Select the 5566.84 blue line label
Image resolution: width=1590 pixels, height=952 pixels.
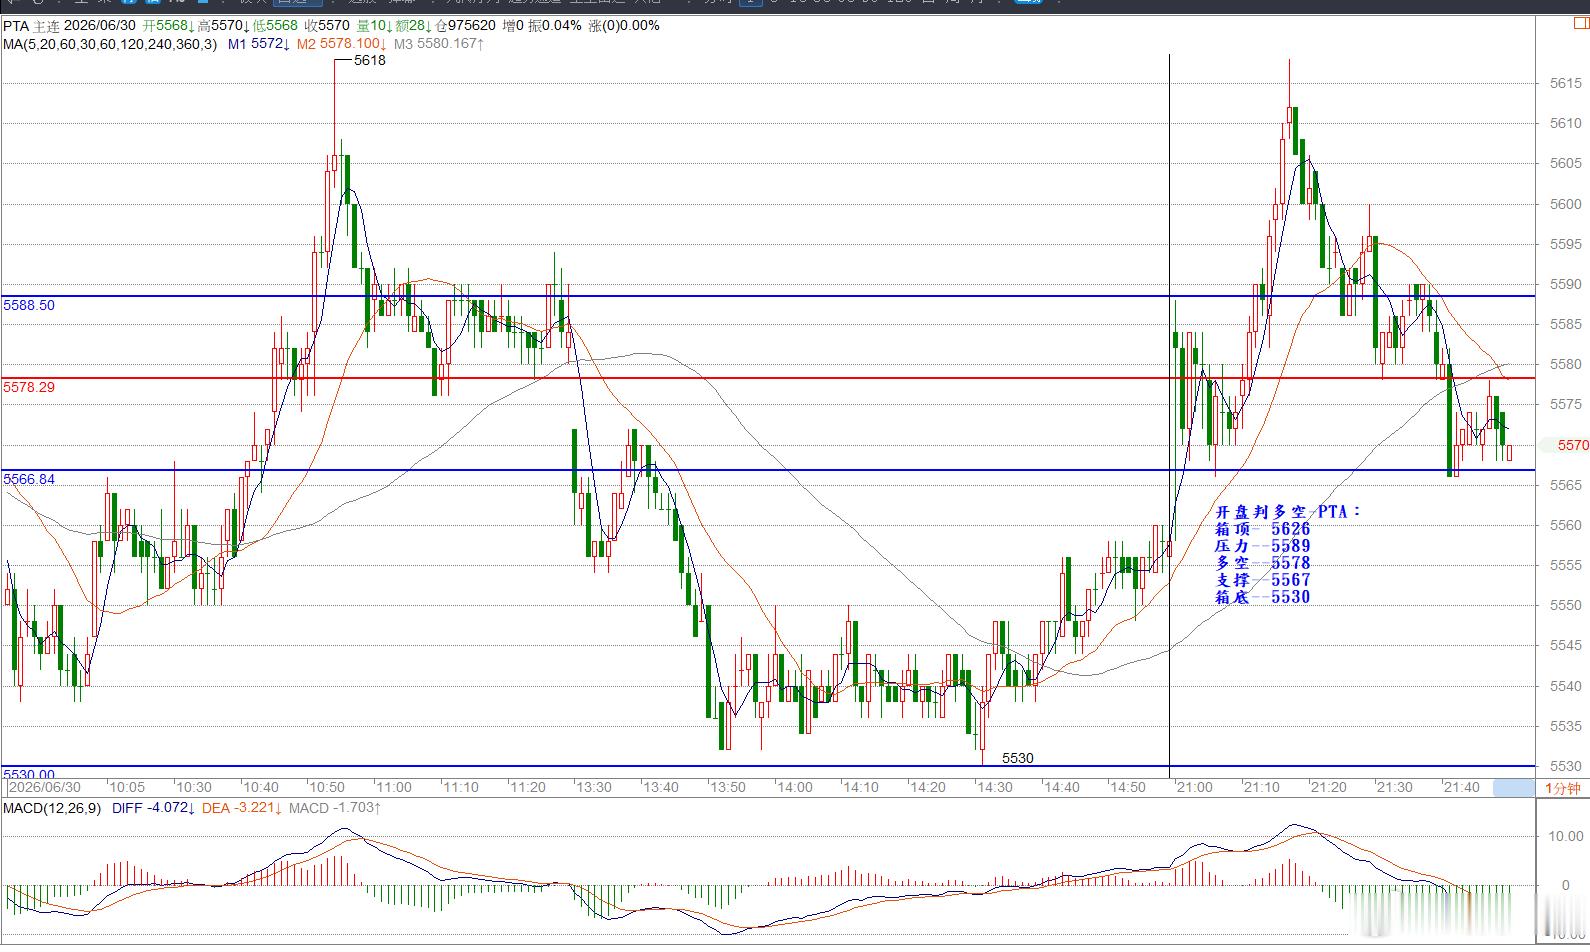29,479
